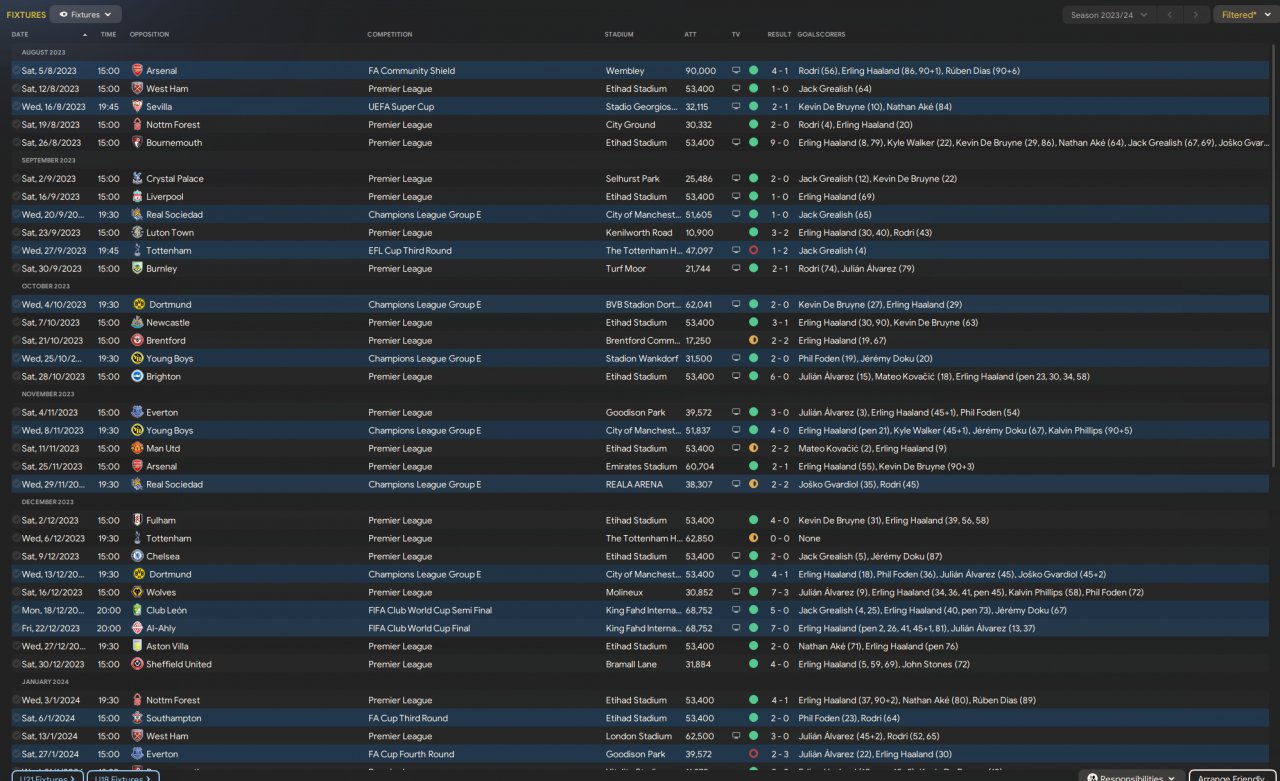Click the Bournemouth club badge

click(x=137, y=143)
